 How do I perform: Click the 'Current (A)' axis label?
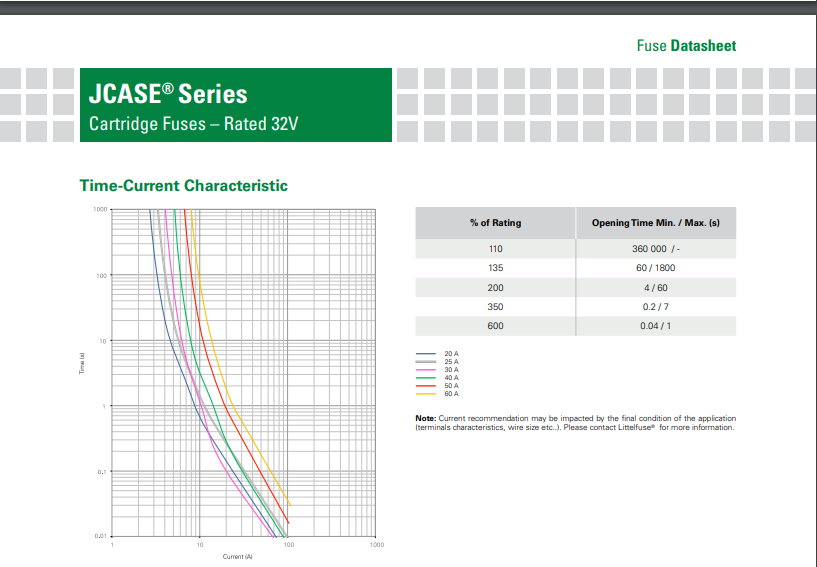coord(238,556)
